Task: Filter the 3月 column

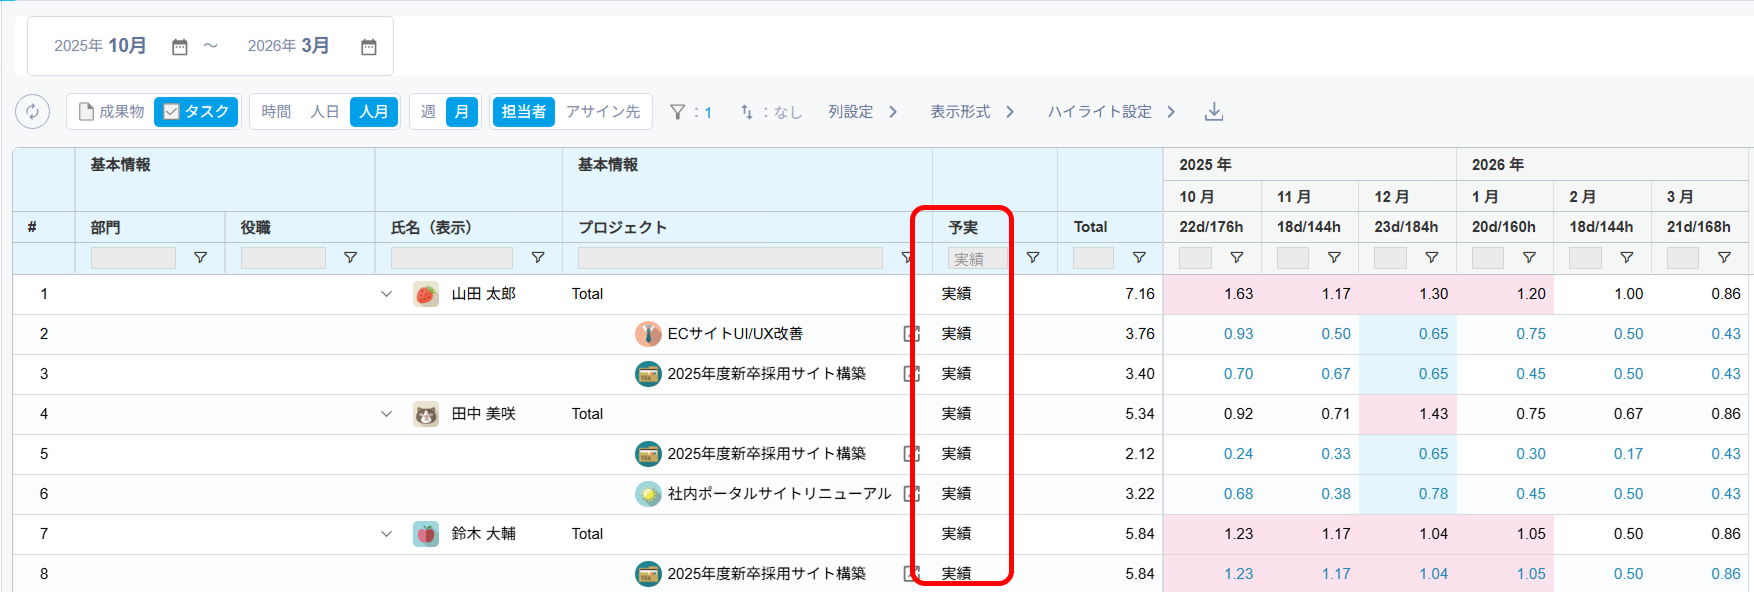Action: point(1724,258)
